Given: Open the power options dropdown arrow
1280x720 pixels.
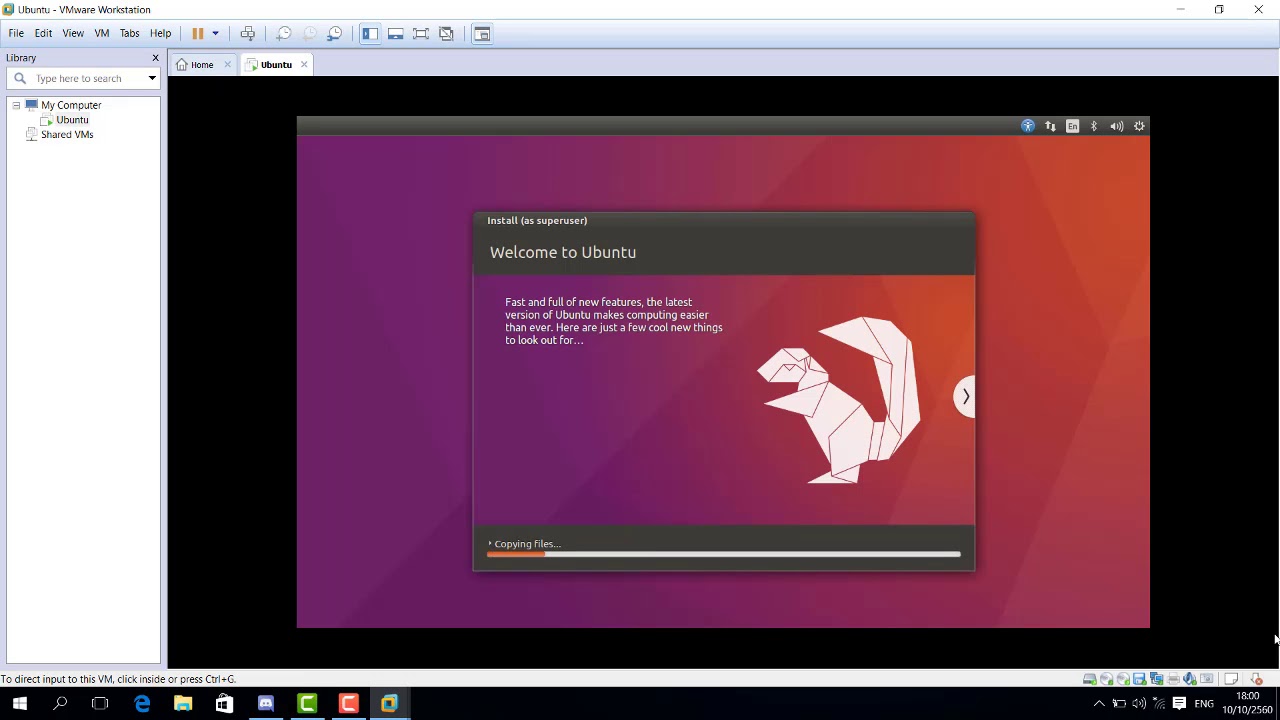Looking at the screenshot, I should click(215, 33).
